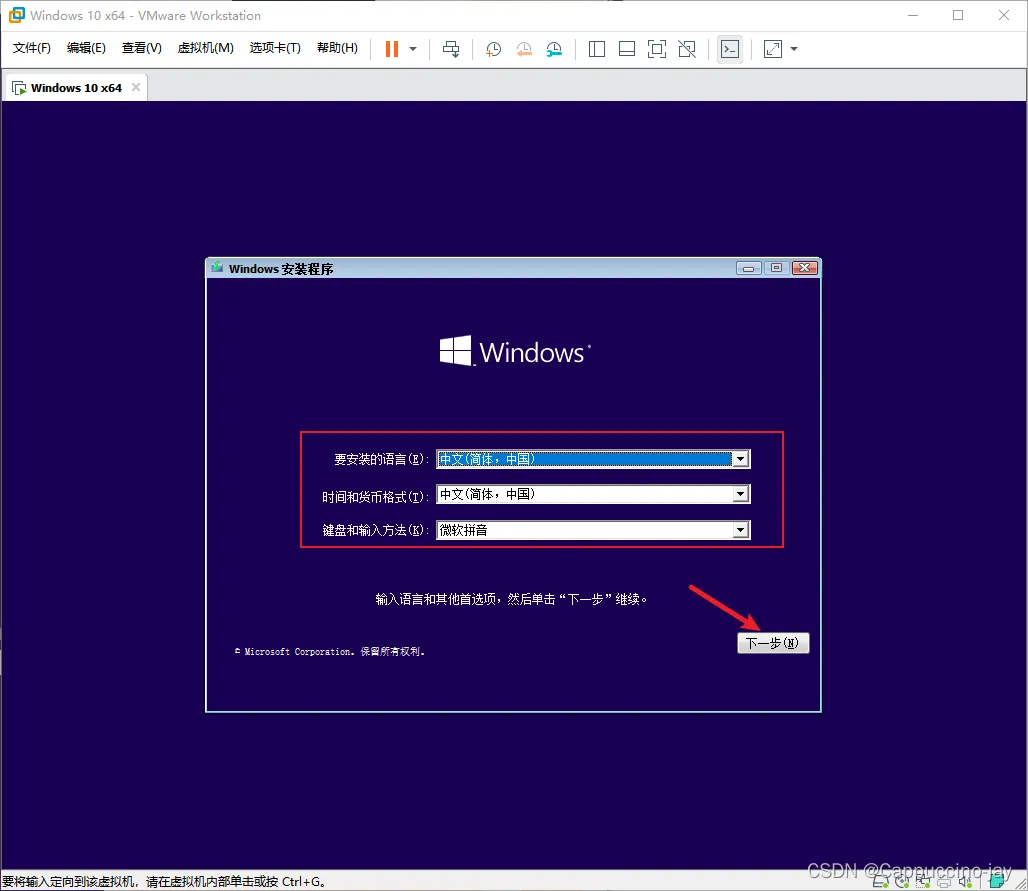Close the Windows 10 x64 tab
1028x891 pixels.
136,87
